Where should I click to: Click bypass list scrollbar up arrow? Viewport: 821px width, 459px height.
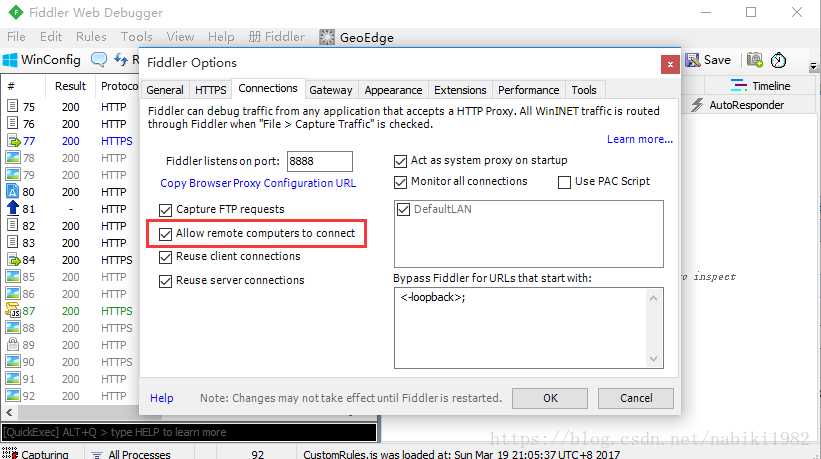coord(653,298)
